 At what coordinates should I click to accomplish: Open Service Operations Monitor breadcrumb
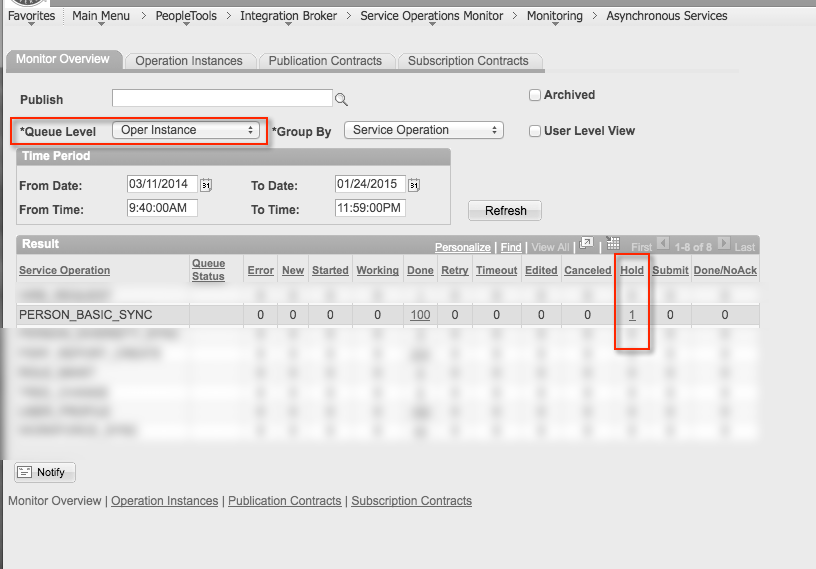(x=431, y=16)
